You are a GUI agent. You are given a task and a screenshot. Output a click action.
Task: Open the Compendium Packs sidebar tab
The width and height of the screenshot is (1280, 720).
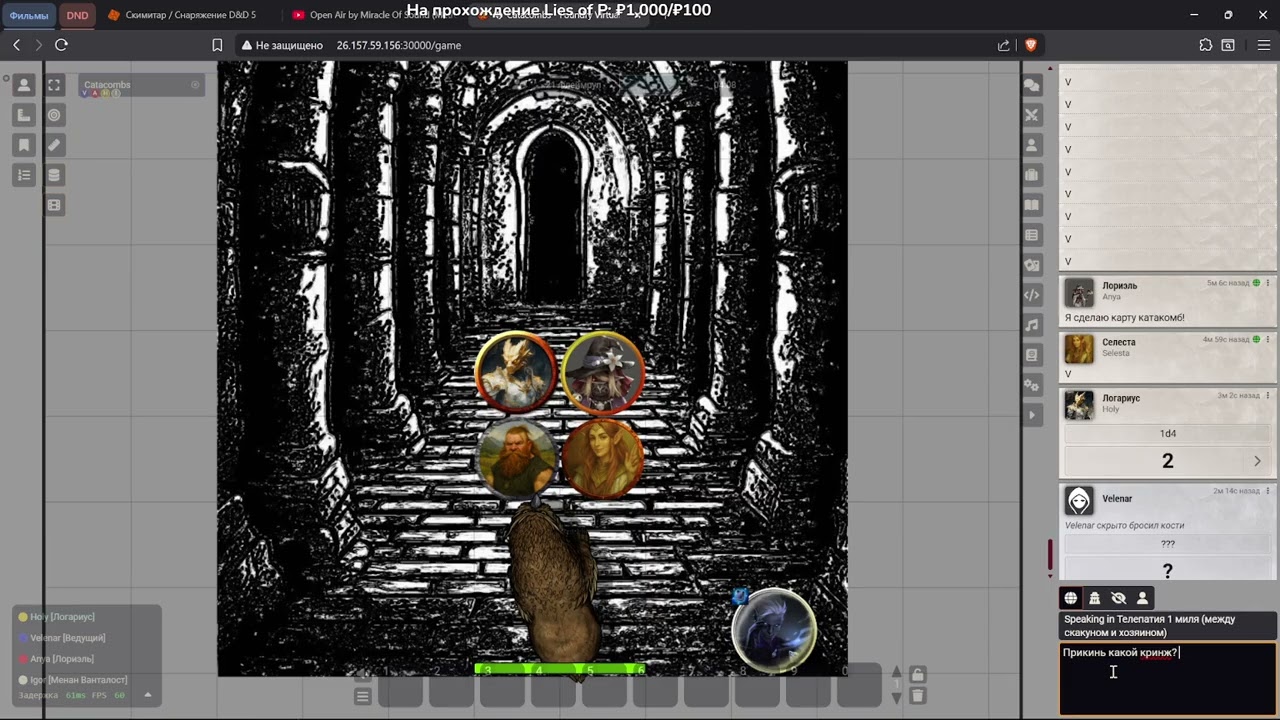pyautogui.click(x=1032, y=355)
